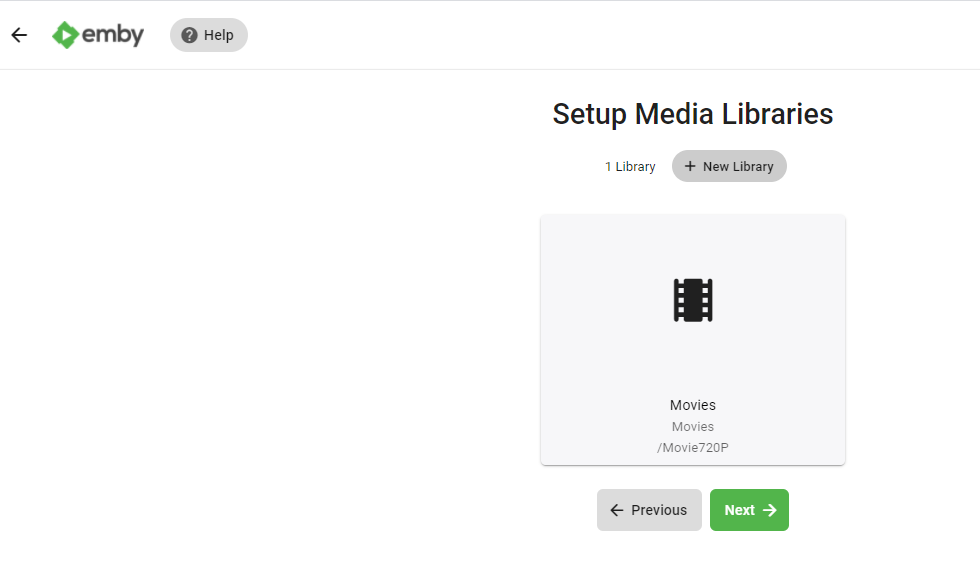Click the dark Movies library title
This screenshot has height=576, width=980.
pos(693,405)
